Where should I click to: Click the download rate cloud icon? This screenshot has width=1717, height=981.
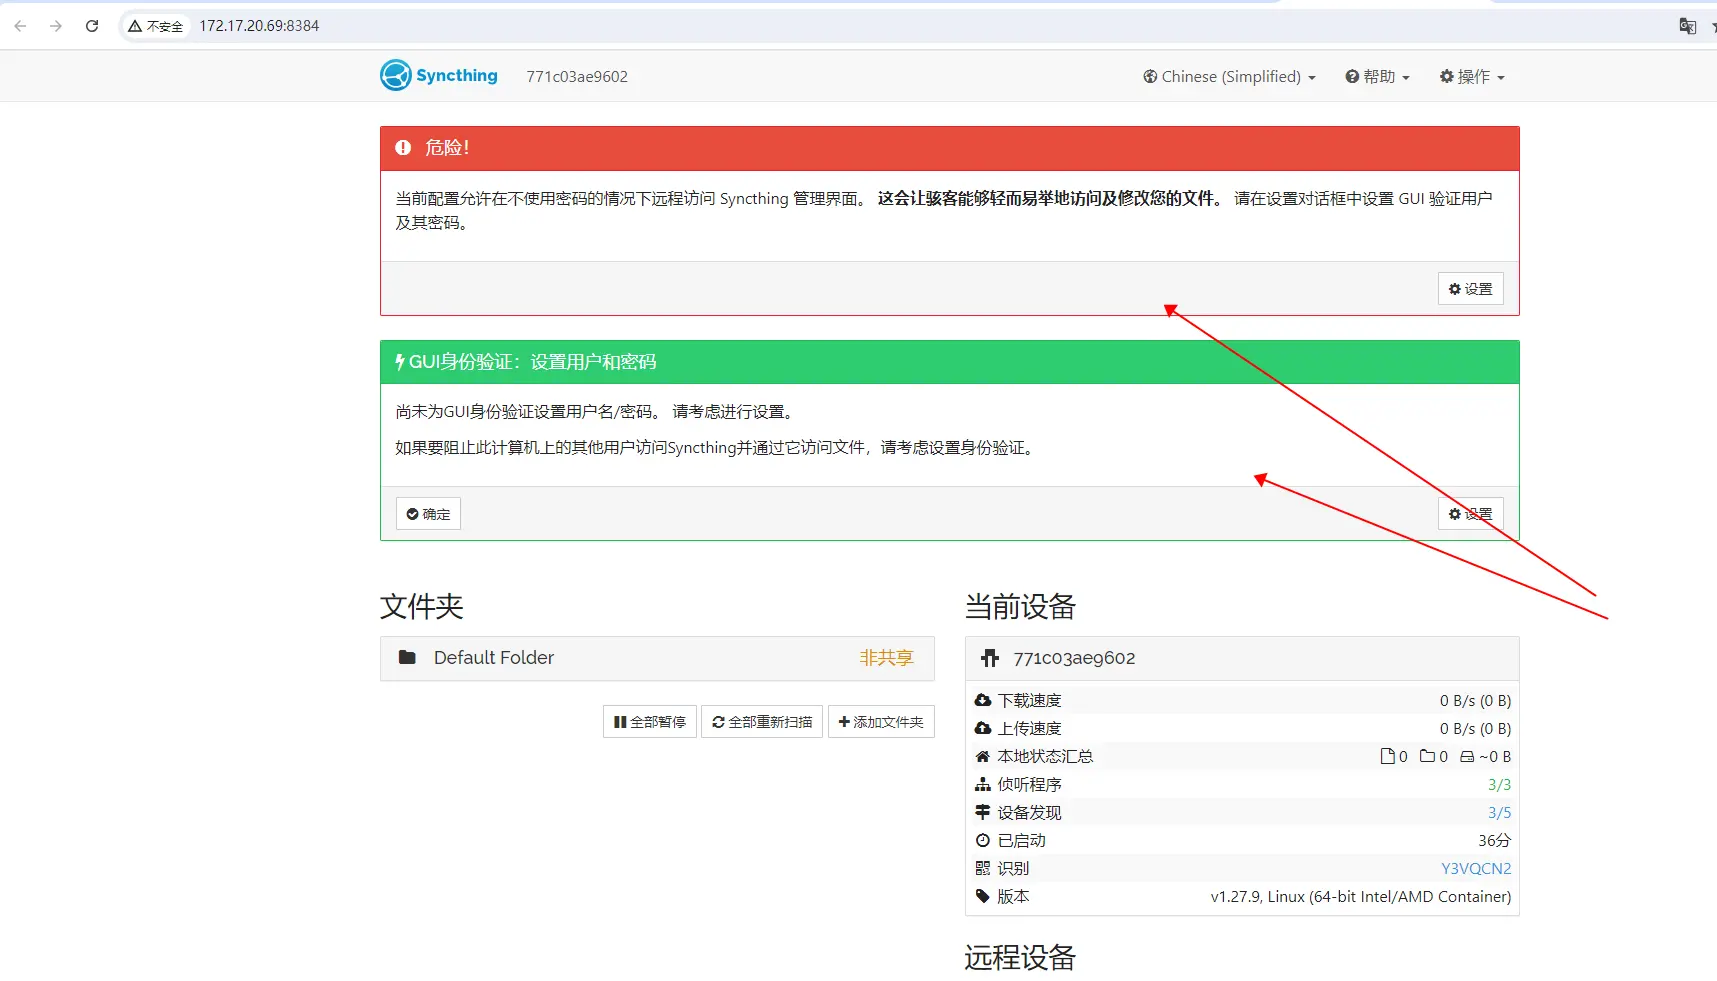click(x=983, y=701)
